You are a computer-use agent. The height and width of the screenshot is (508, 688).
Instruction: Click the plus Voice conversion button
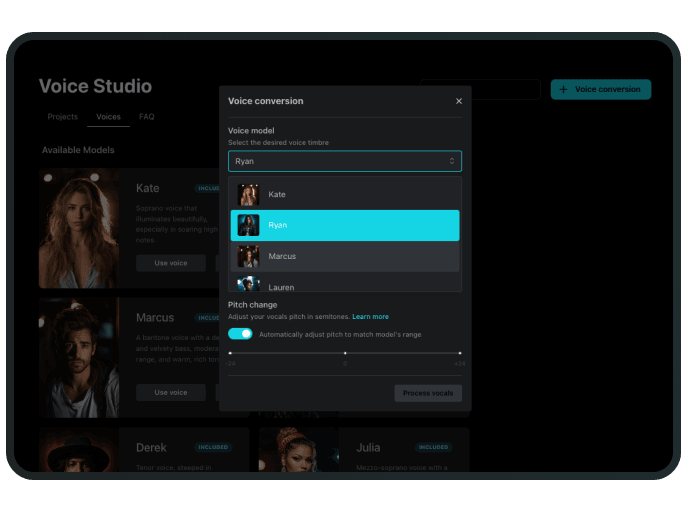click(x=600, y=89)
